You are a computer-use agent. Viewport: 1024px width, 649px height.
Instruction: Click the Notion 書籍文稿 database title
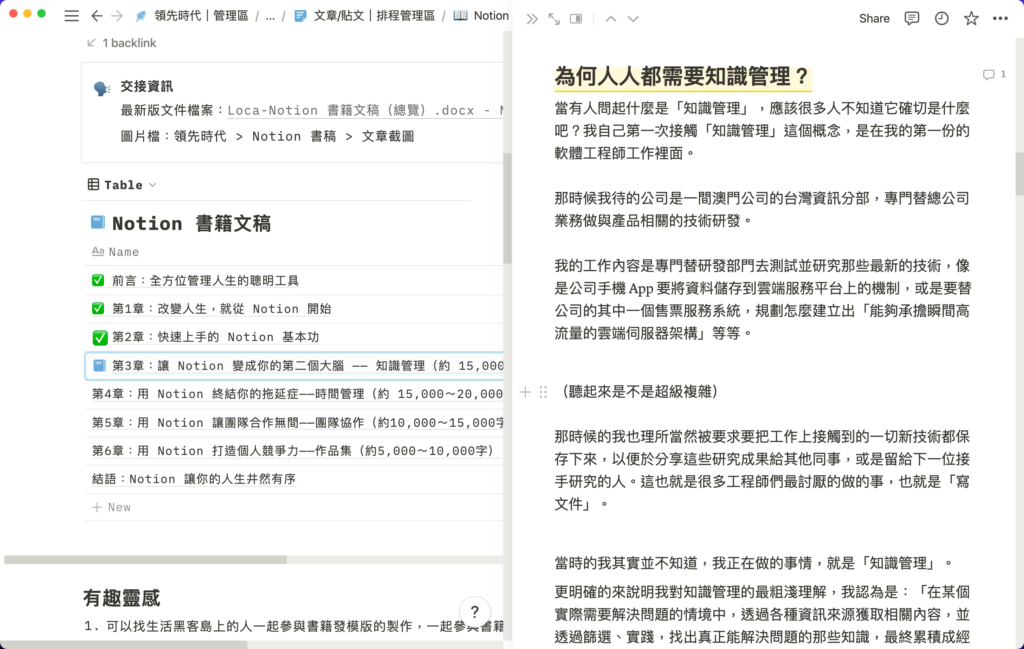(191, 223)
